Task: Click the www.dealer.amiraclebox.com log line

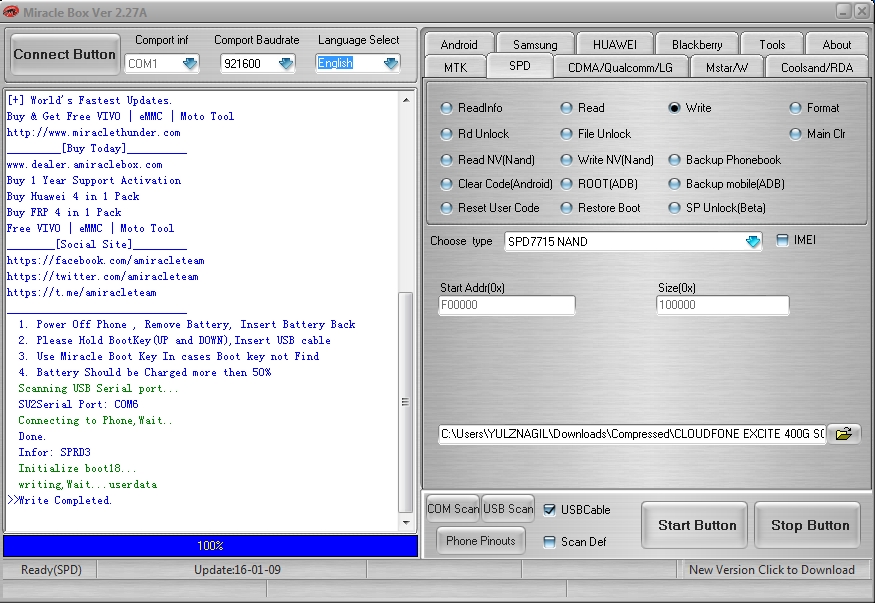Action: point(85,165)
